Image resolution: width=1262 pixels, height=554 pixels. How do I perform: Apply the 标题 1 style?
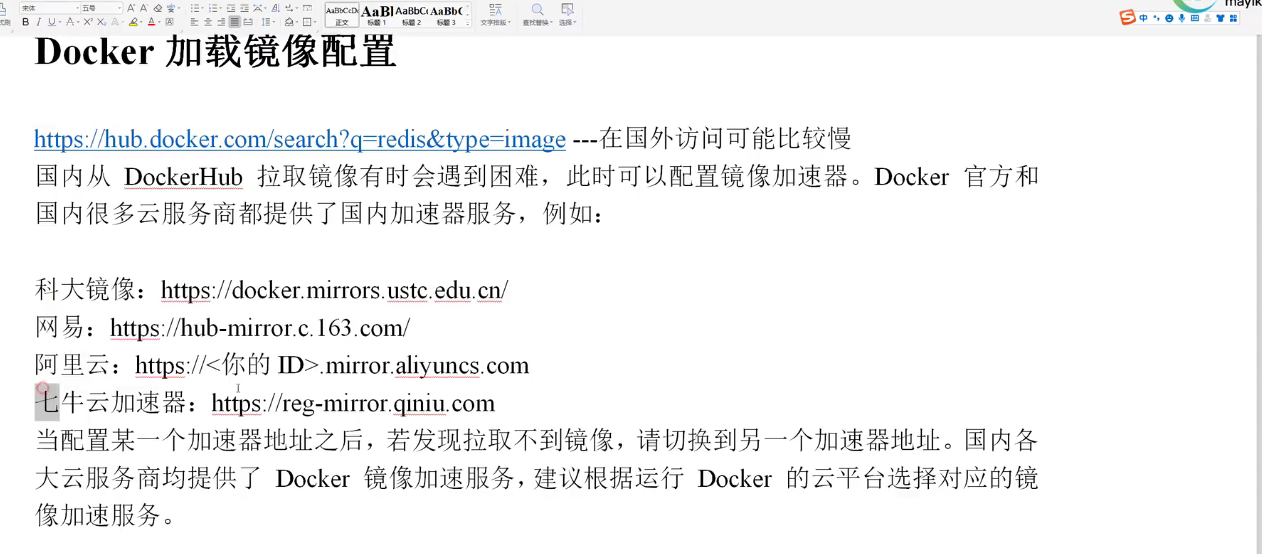coord(376,14)
